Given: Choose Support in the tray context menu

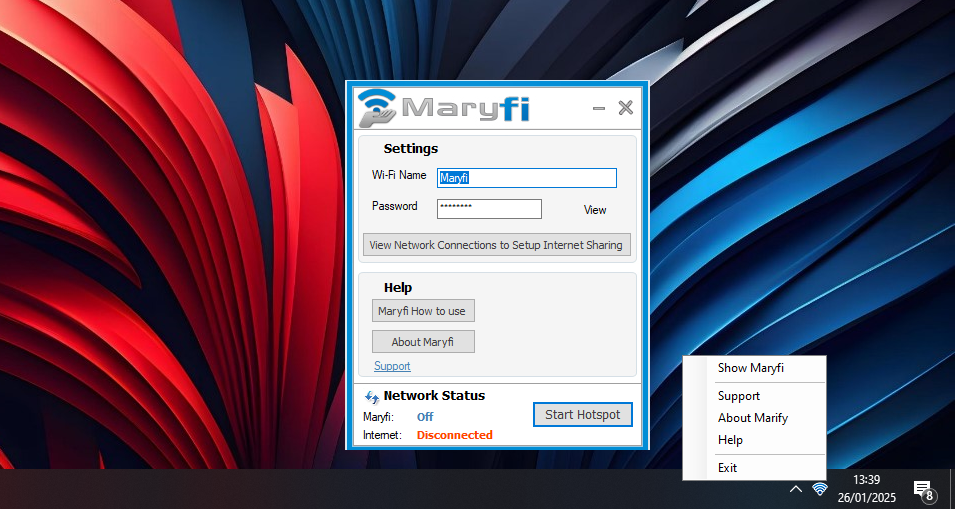Looking at the screenshot, I should coord(739,396).
